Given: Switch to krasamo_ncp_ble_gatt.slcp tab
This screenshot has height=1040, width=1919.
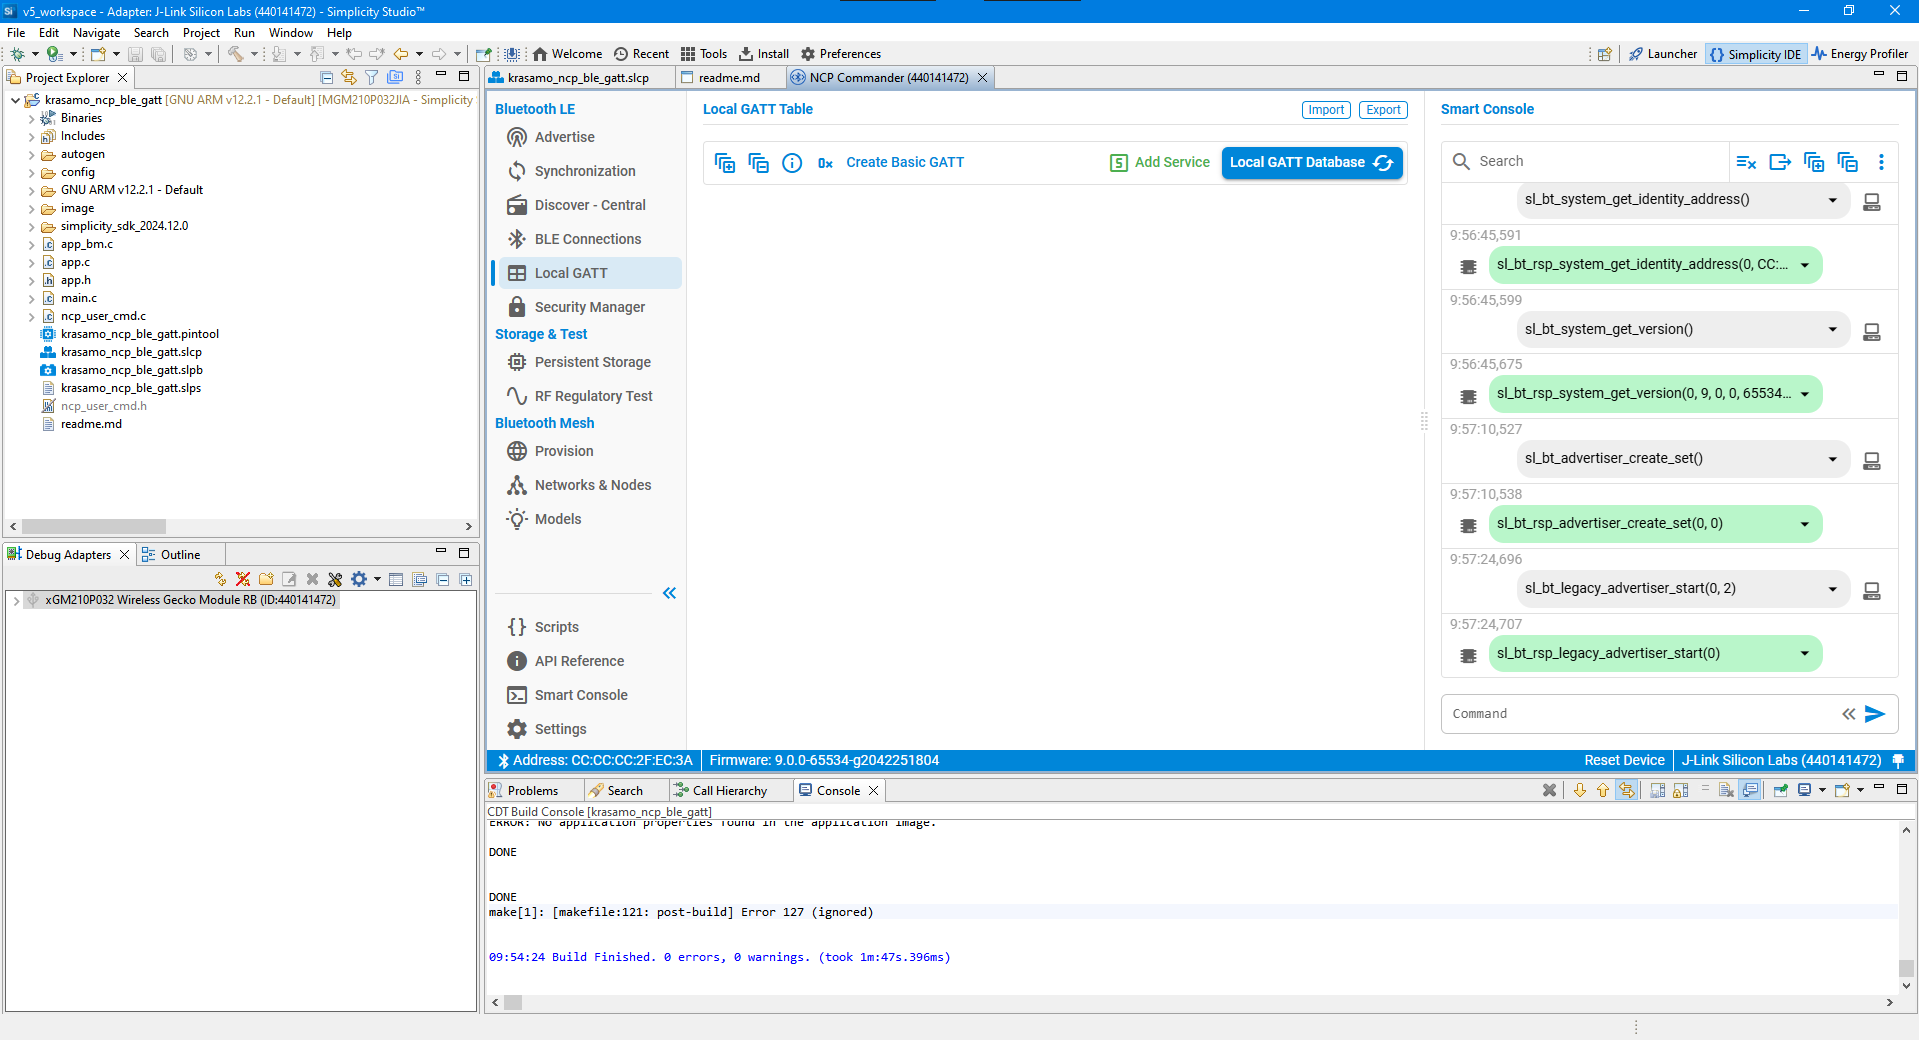Looking at the screenshot, I should click(577, 78).
